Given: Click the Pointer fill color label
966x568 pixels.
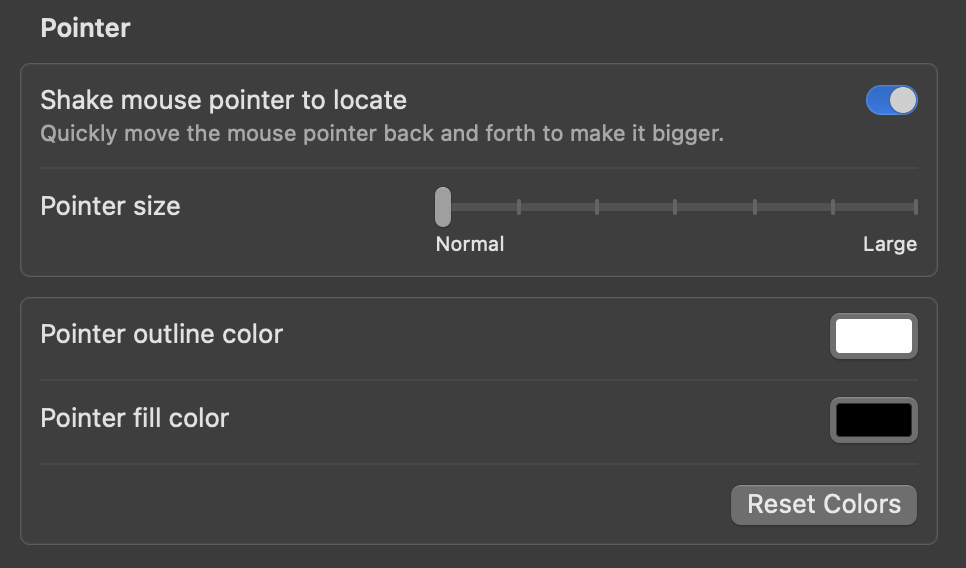Looking at the screenshot, I should (x=134, y=418).
